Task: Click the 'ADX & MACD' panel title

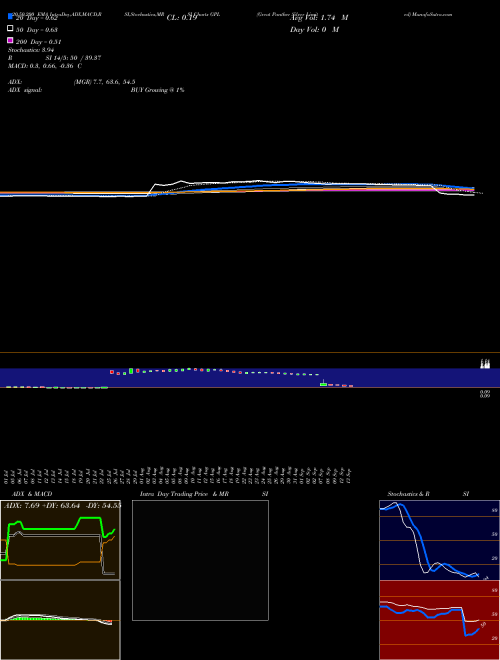Action: click(x=32, y=494)
